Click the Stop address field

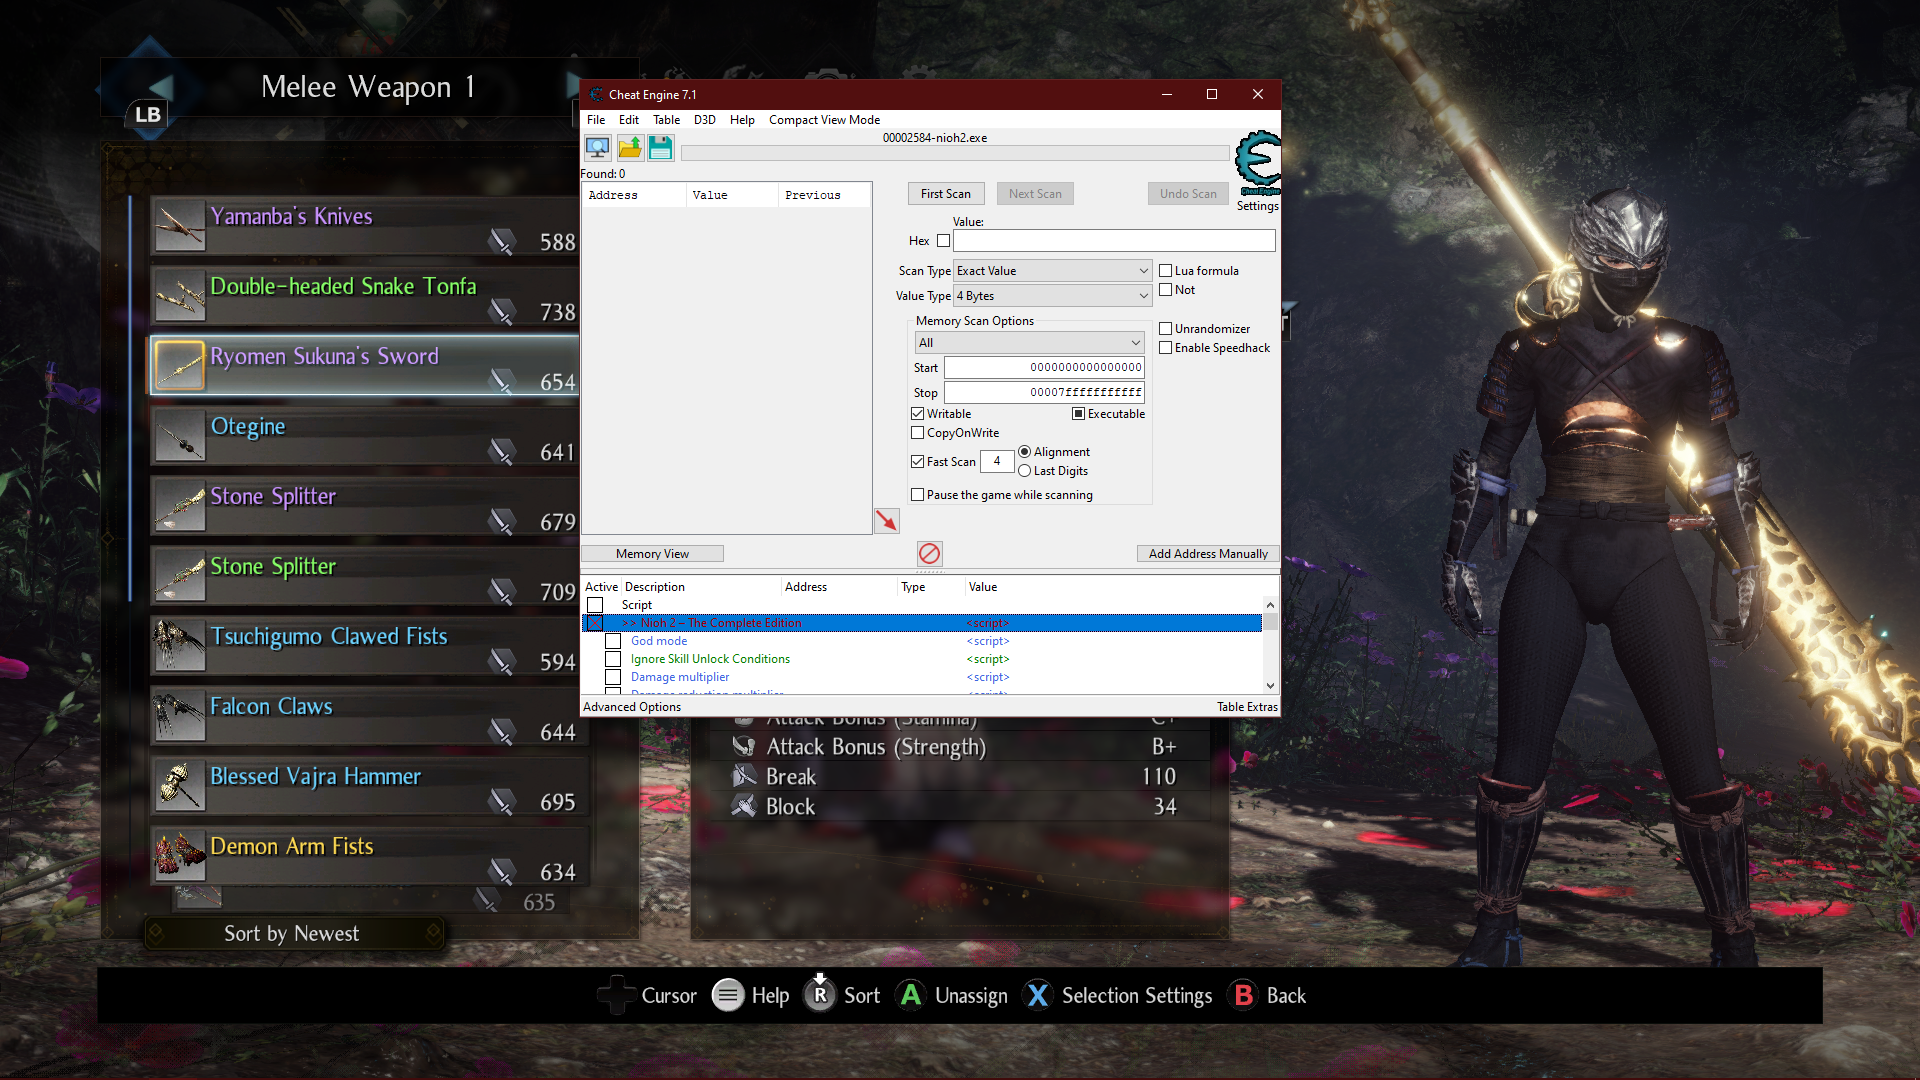1044,393
